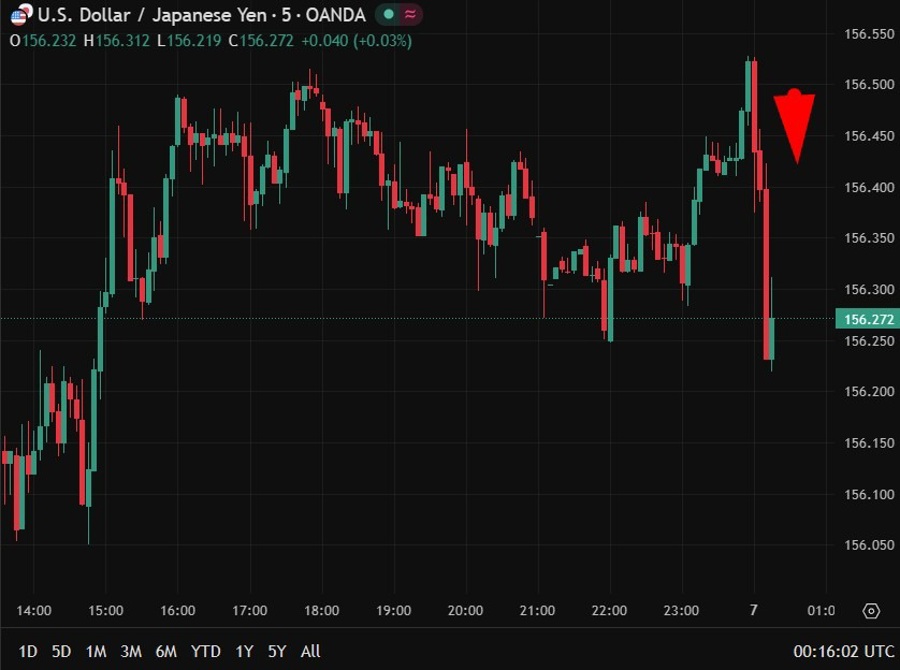Select the YTD time range
This screenshot has width=900, height=670.
pyautogui.click(x=205, y=652)
